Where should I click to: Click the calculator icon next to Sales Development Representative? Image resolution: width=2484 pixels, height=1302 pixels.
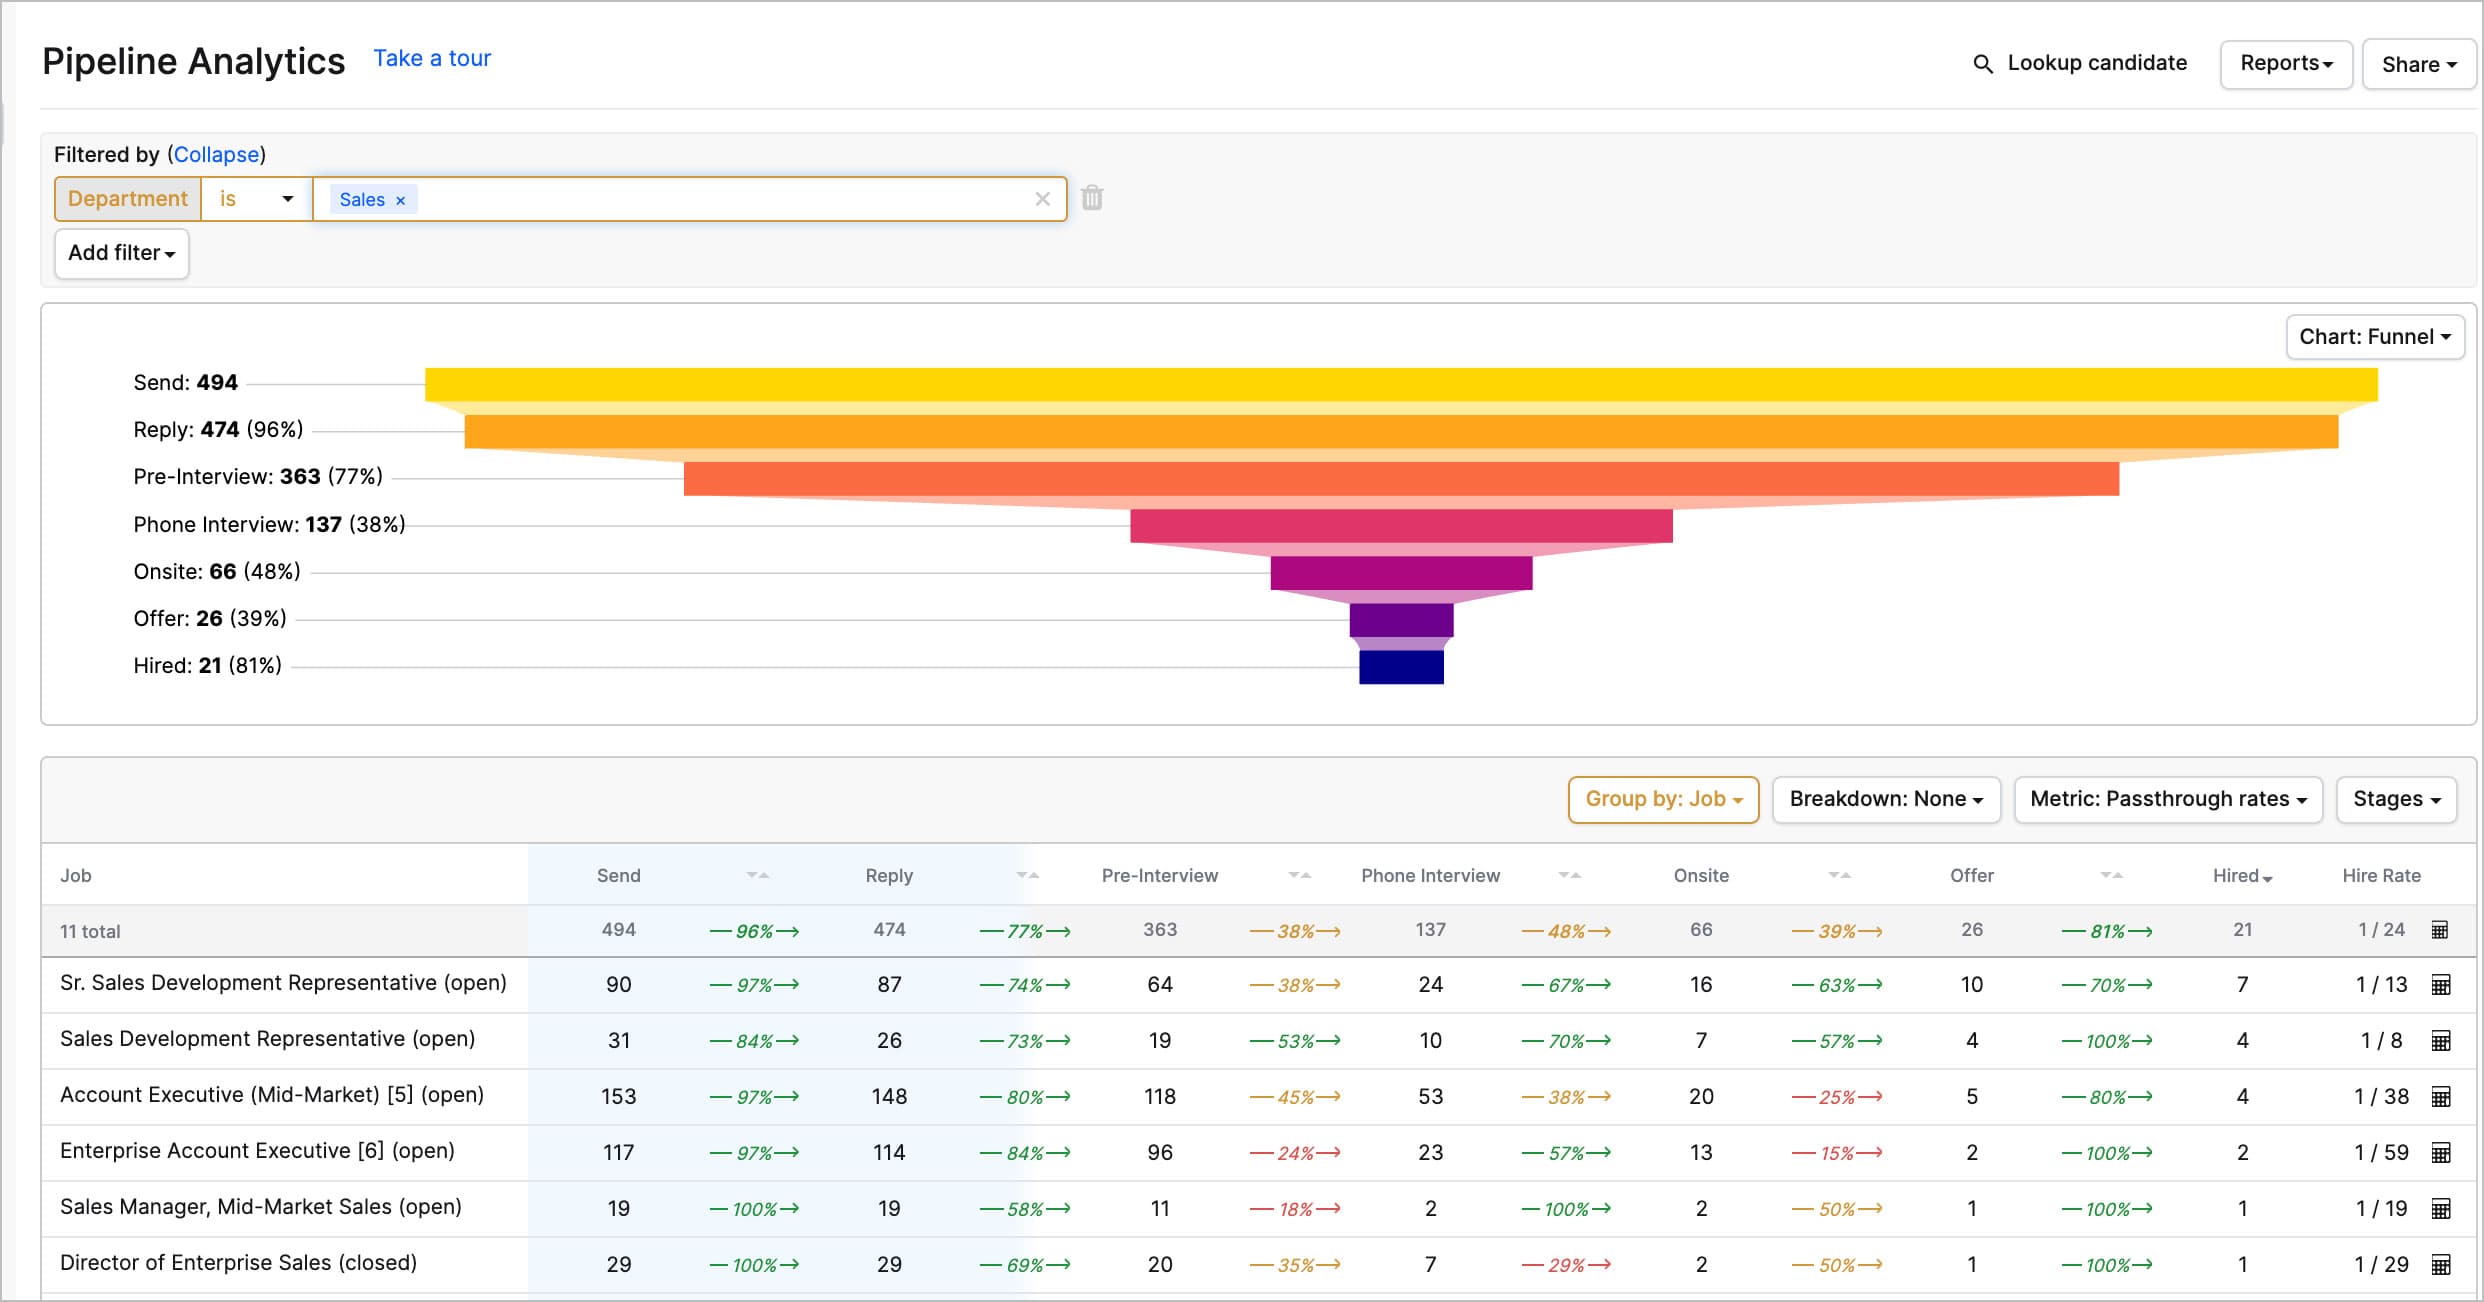point(2440,1039)
